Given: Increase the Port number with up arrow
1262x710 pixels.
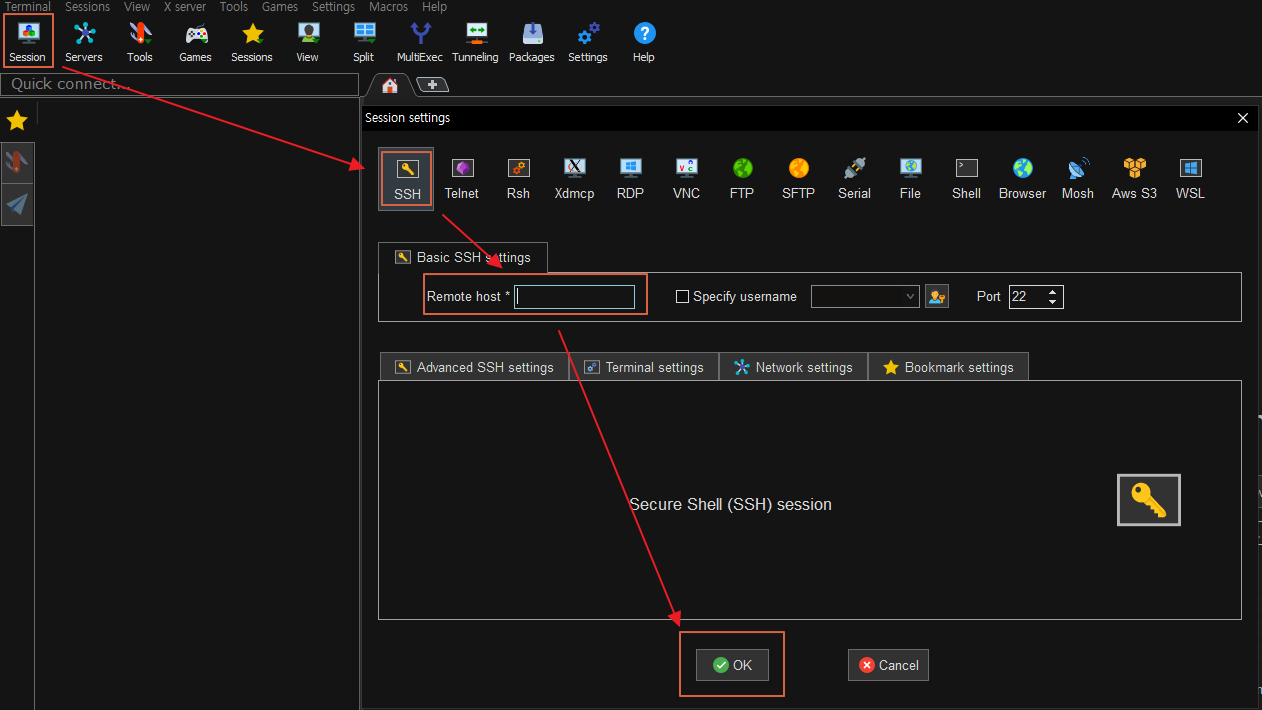Looking at the screenshot, I should click(1052, 291).
